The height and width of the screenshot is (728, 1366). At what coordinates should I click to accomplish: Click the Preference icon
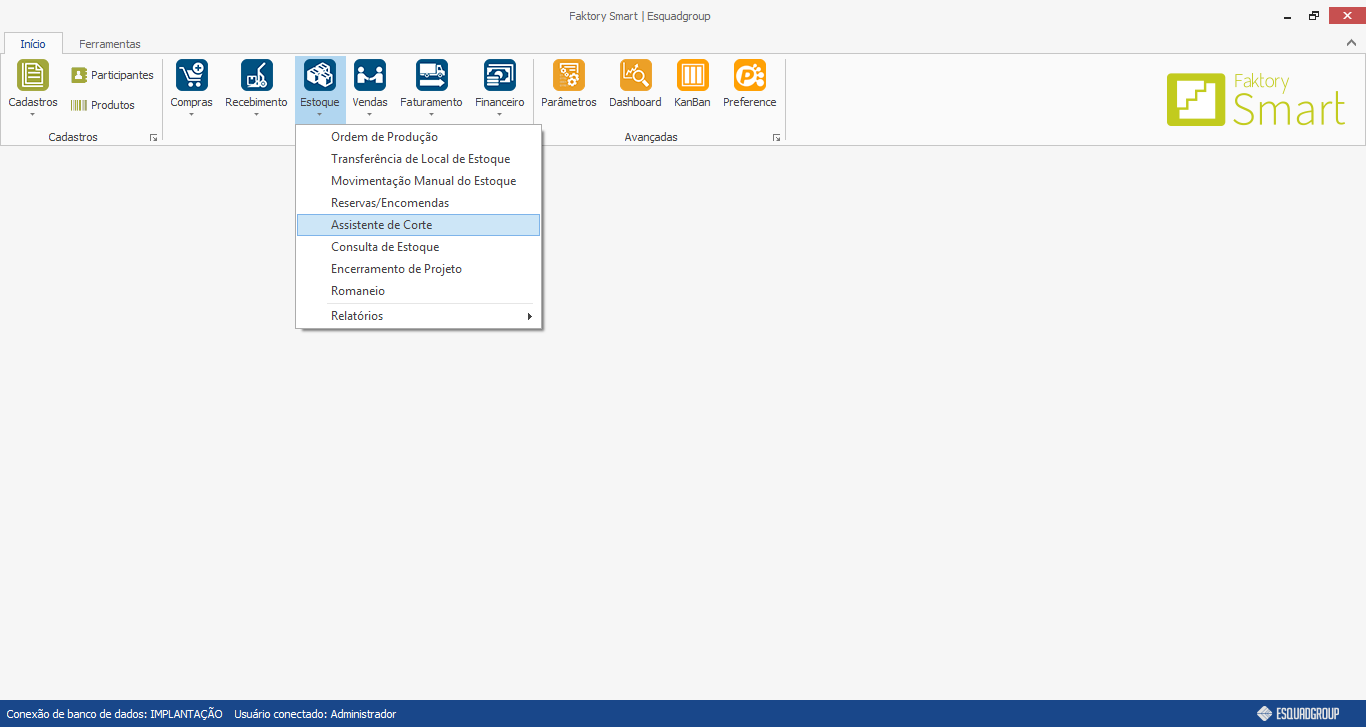pos(749,76)
